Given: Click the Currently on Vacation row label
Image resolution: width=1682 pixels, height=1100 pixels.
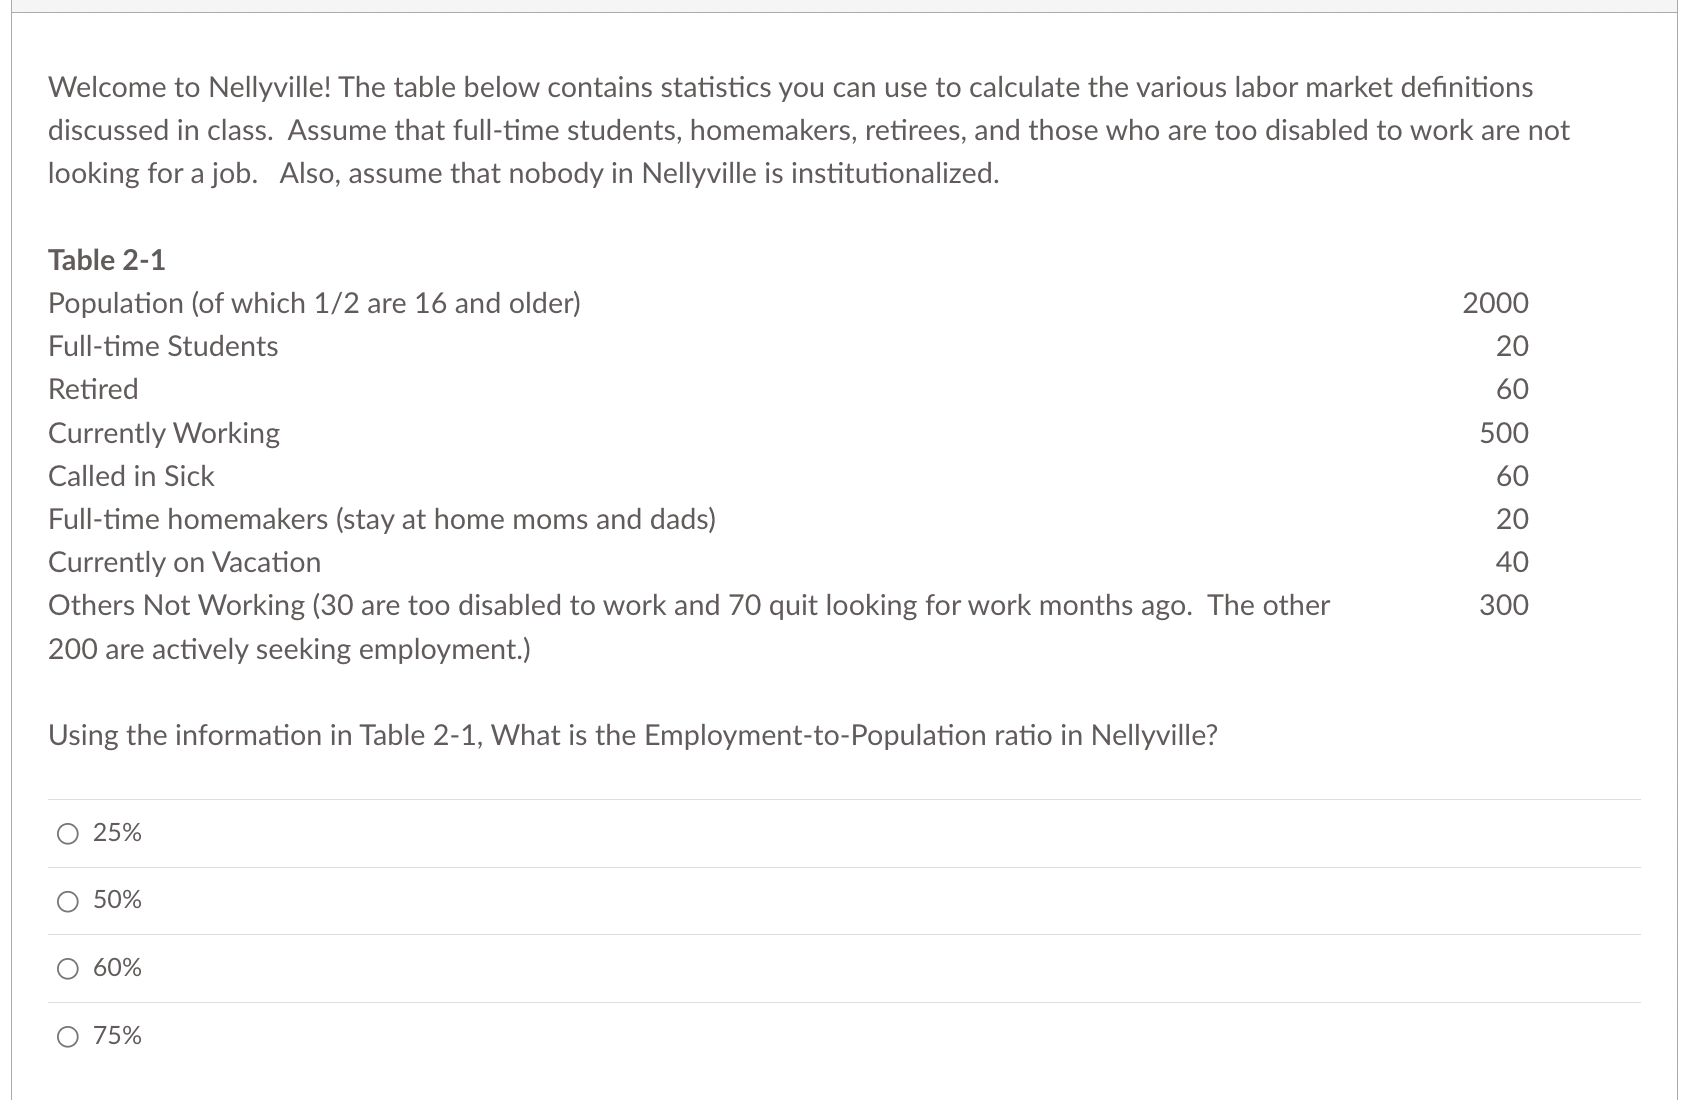Looking at the screenshot, I should (184, 562).
